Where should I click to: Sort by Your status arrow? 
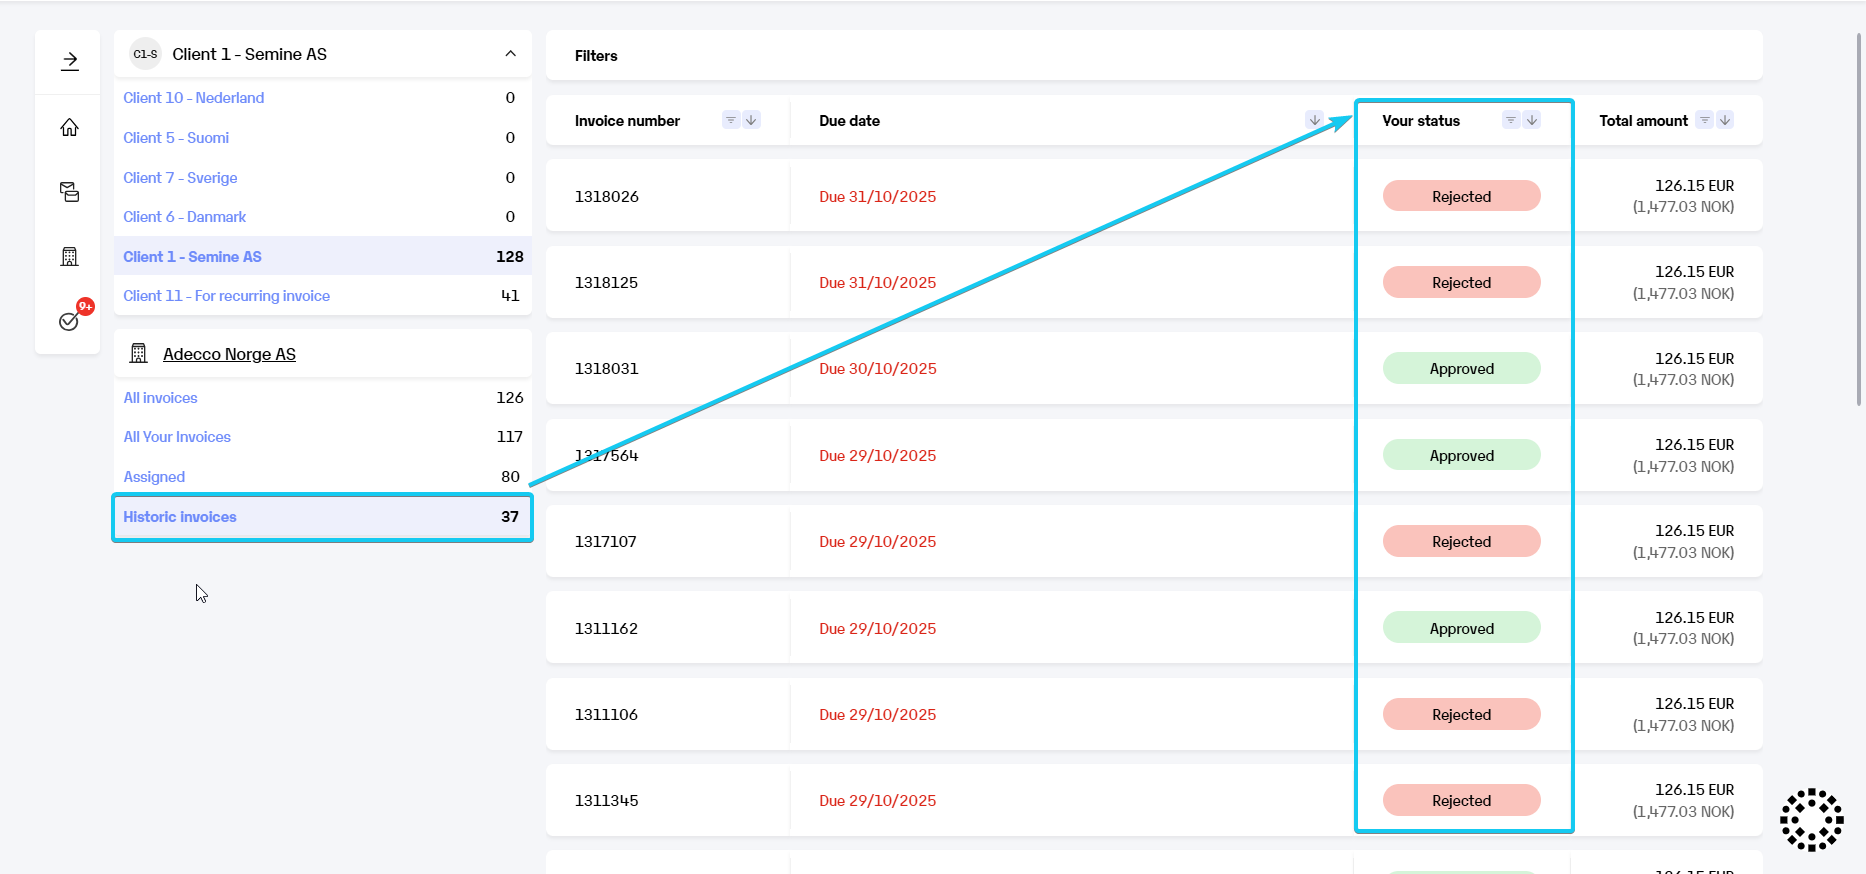1531,120
